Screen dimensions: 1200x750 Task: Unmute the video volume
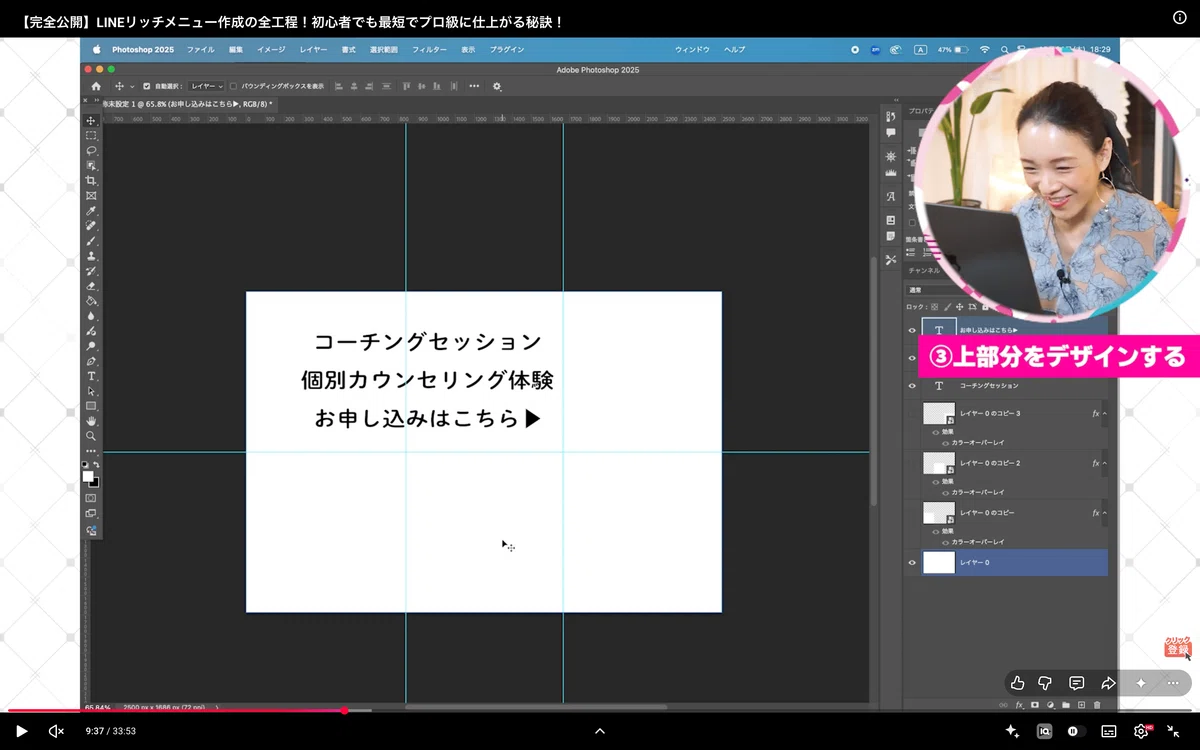[56, 731]
